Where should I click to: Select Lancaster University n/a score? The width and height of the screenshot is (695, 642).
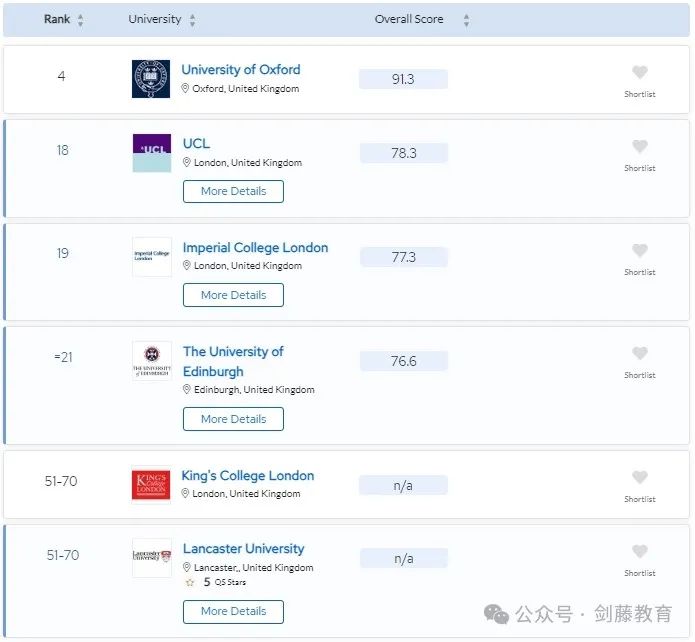pos(404,558)
